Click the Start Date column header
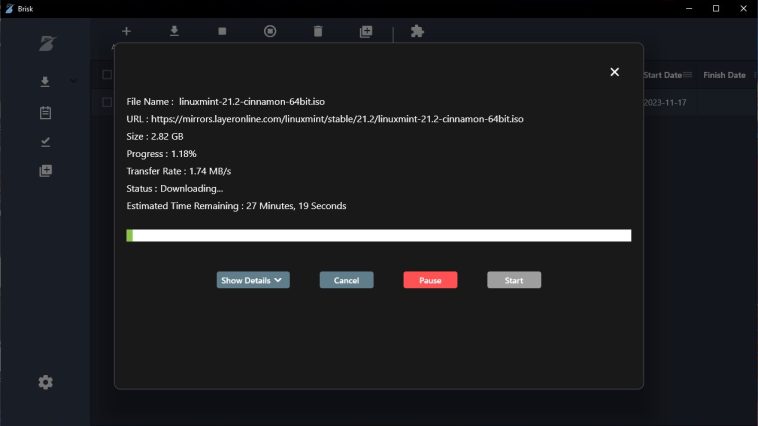 tap(662, 75)
